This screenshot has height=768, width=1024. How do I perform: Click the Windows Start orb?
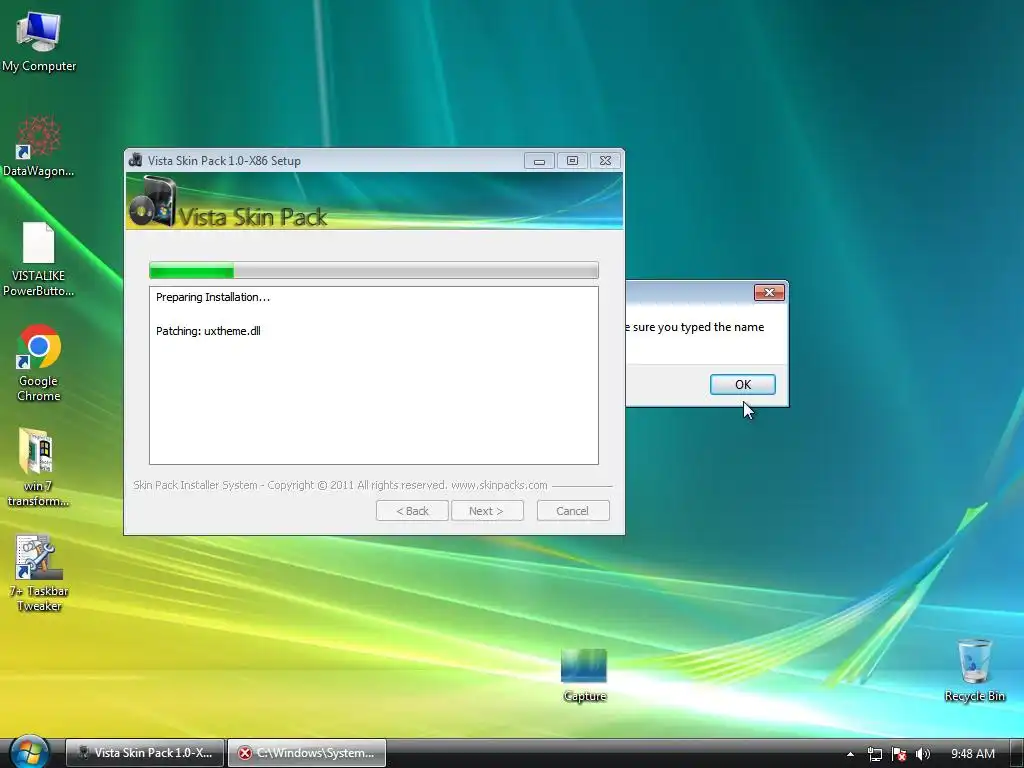point(29,752)
